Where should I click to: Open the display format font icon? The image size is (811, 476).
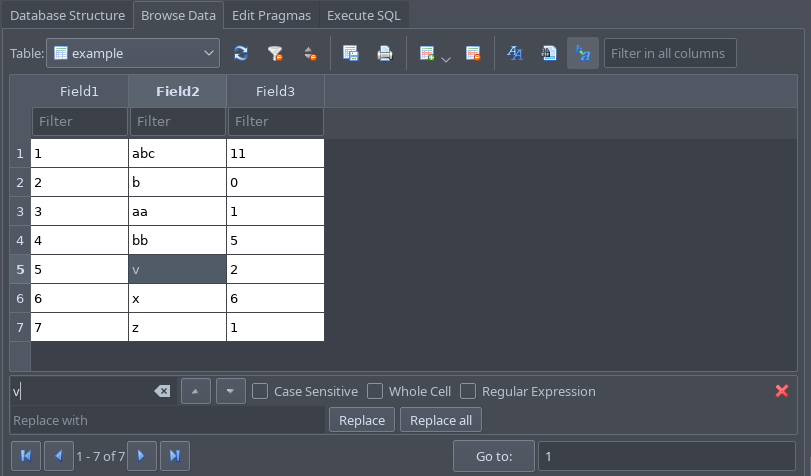click(x=515, y=53)
